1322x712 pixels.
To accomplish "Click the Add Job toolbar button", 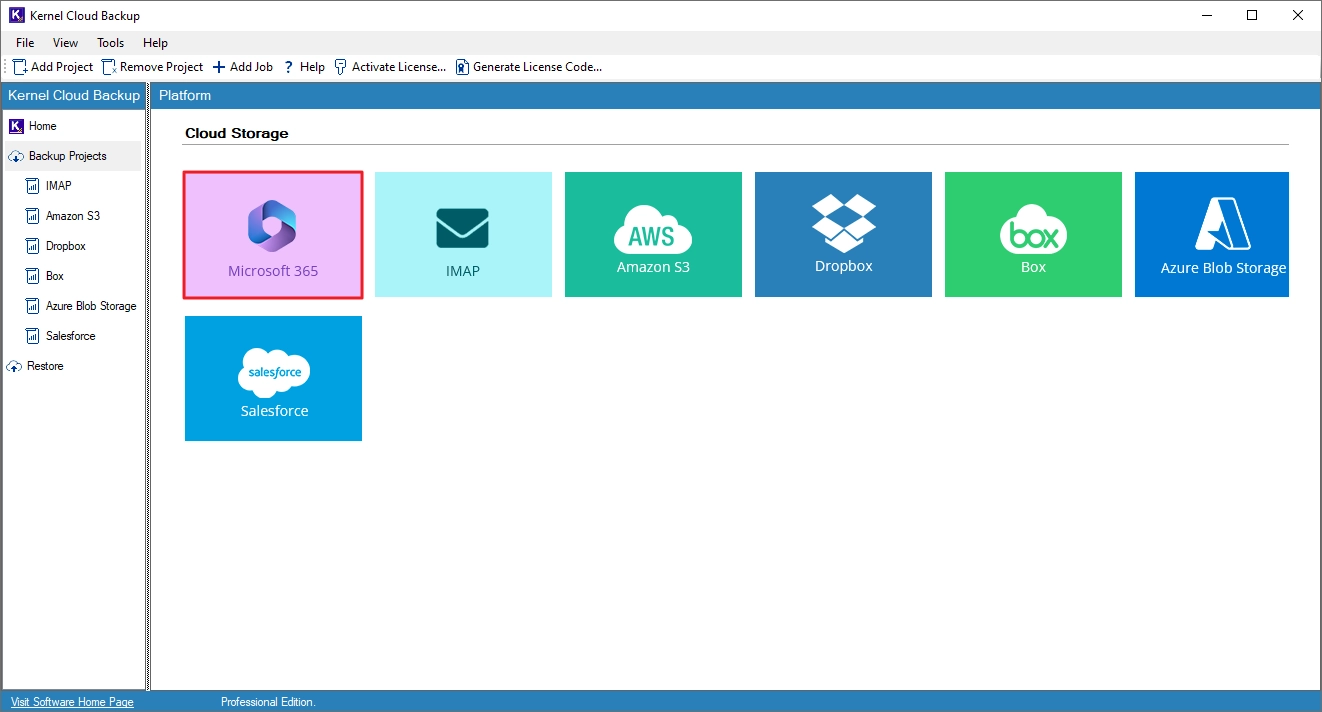I will pyautogui.click(x=243, y=67).
